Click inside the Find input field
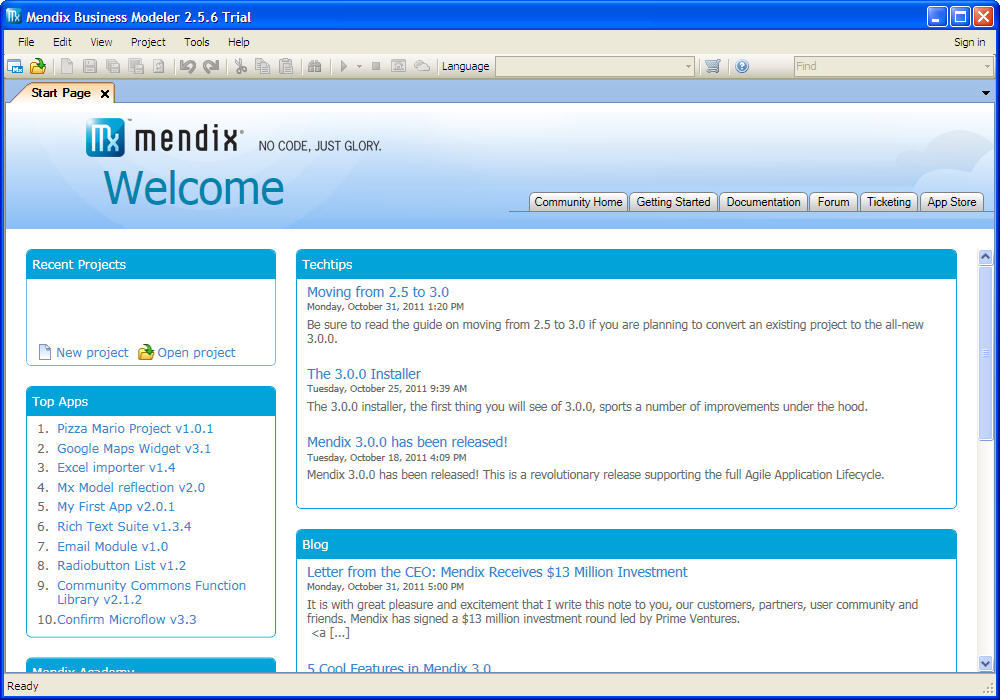Image resolution: width=1000 pixels, height=700 pixels. coord(888,66)
